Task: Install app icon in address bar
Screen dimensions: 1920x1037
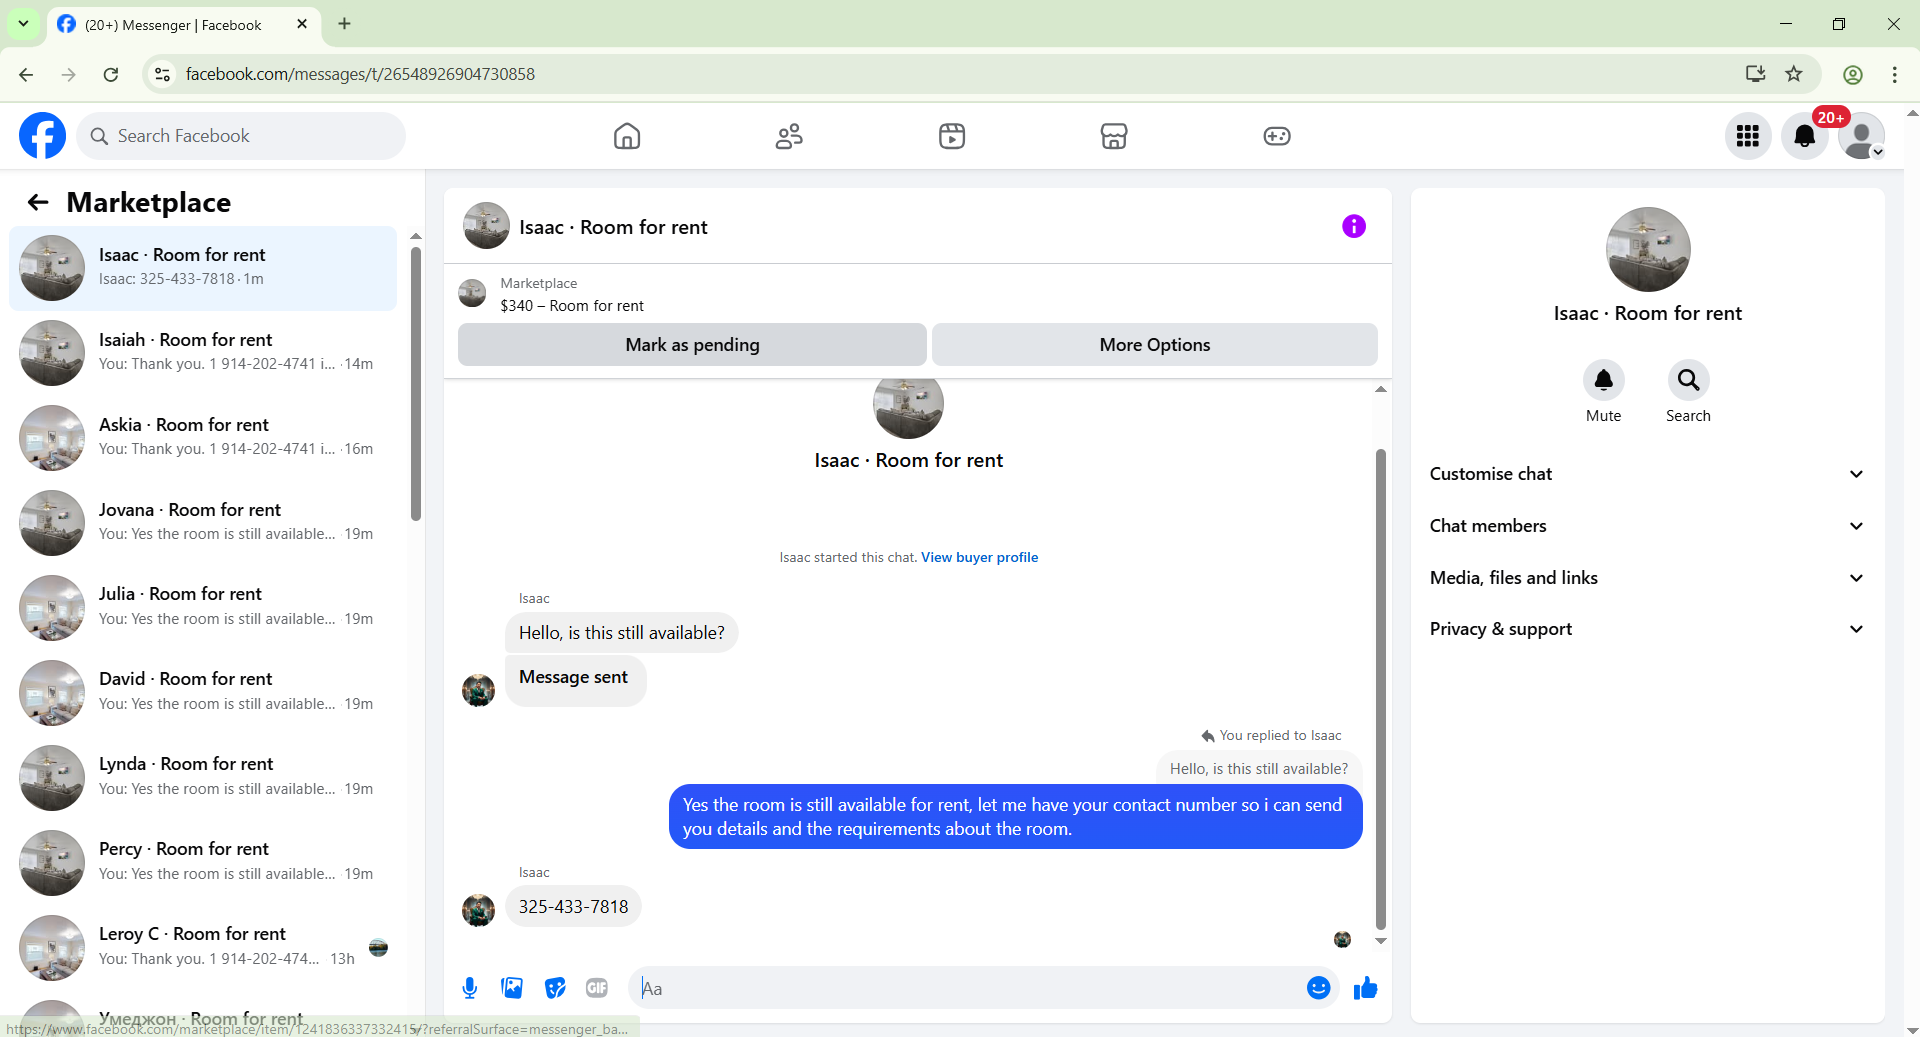Action: [x=1755, y=74]
